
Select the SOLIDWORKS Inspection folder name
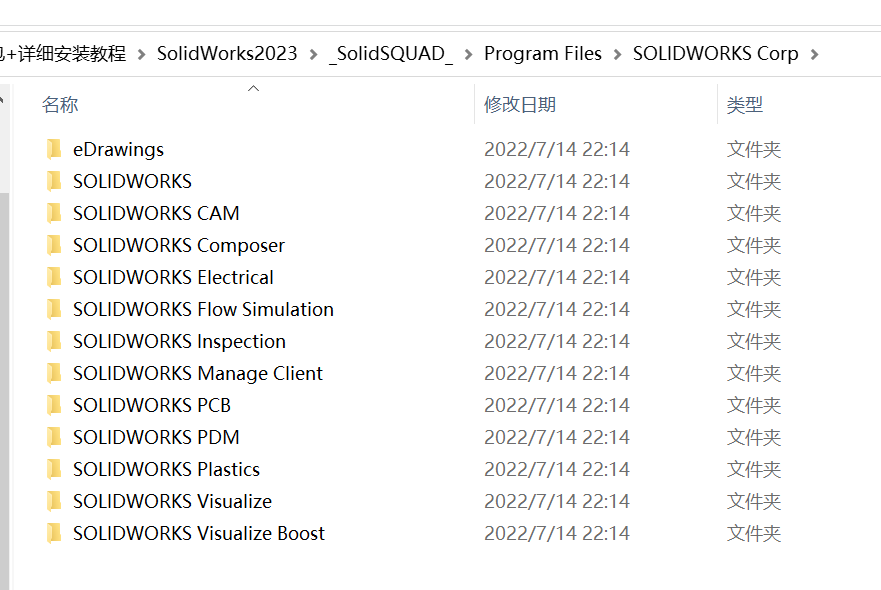pyautogui.click(x=179, y=341)
